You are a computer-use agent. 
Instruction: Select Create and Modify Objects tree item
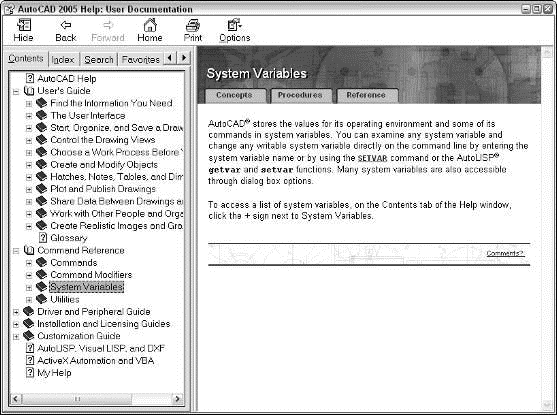coord(104,165)
